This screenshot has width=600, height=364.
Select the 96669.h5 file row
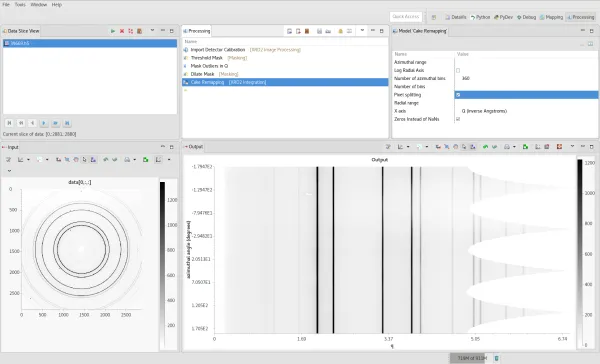90,43
